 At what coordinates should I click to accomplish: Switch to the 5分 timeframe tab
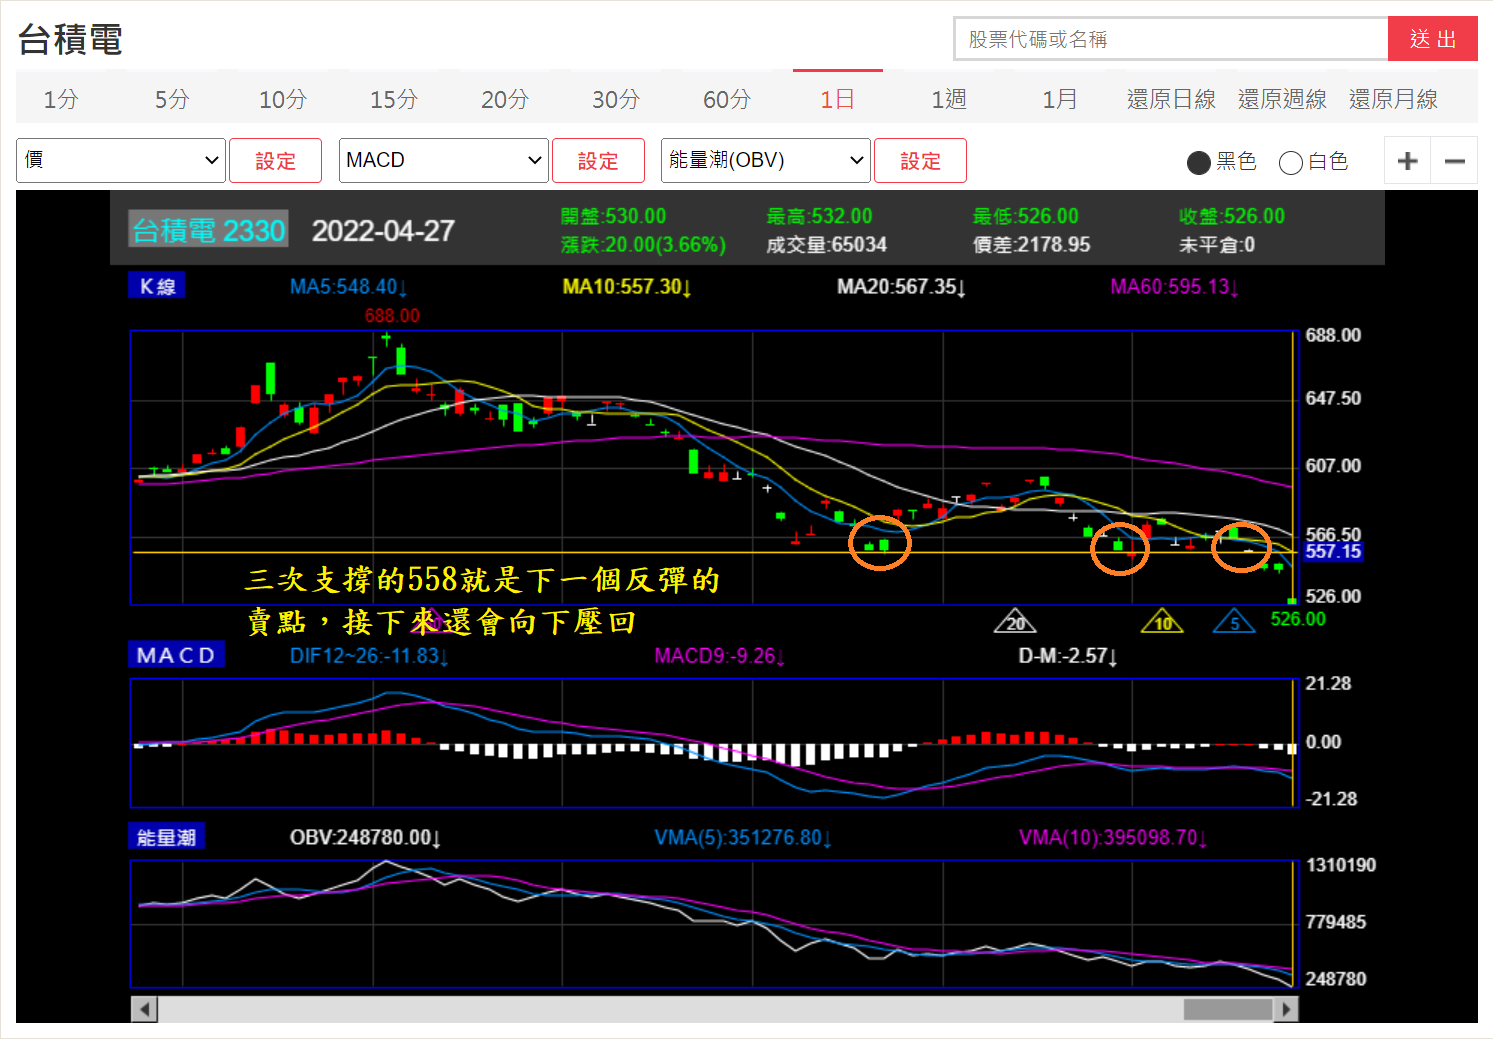click(172, 99)
